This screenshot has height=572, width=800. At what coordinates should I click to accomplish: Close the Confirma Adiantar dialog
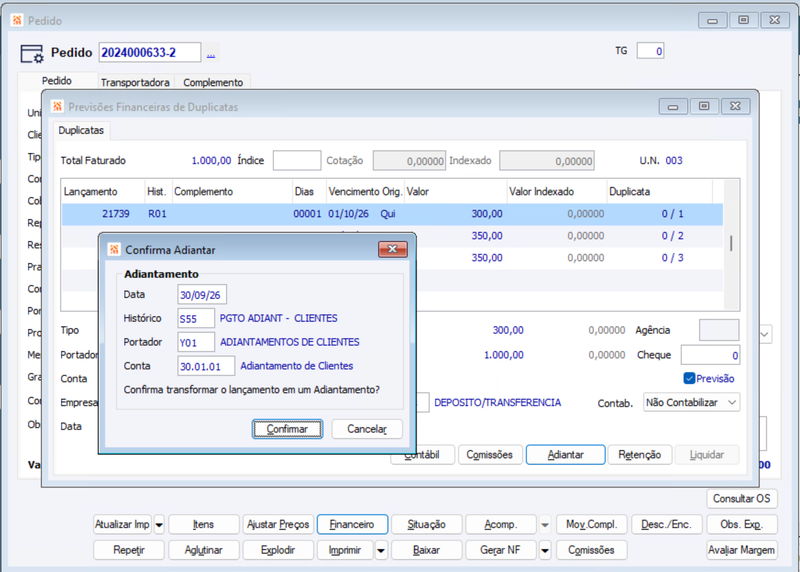392,249
